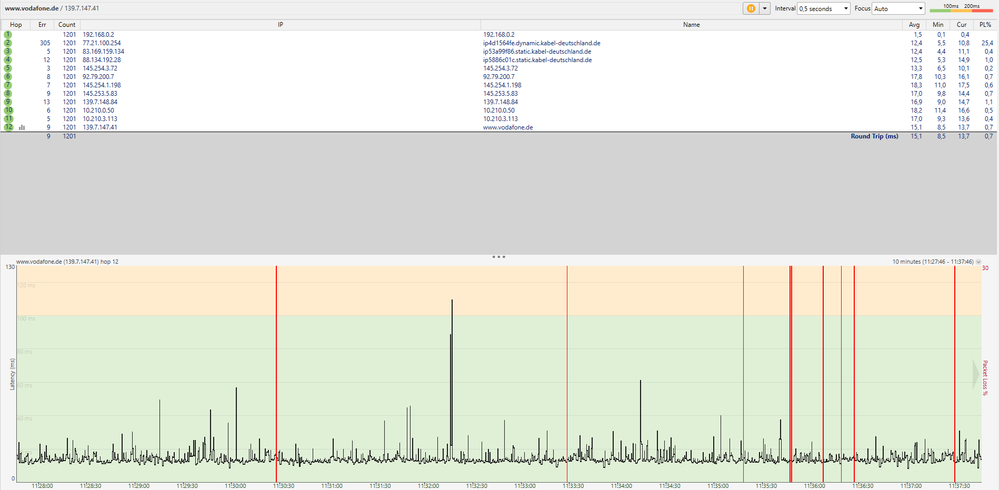
Task: Click the Hop column header
Action: (x=15, y=23)
